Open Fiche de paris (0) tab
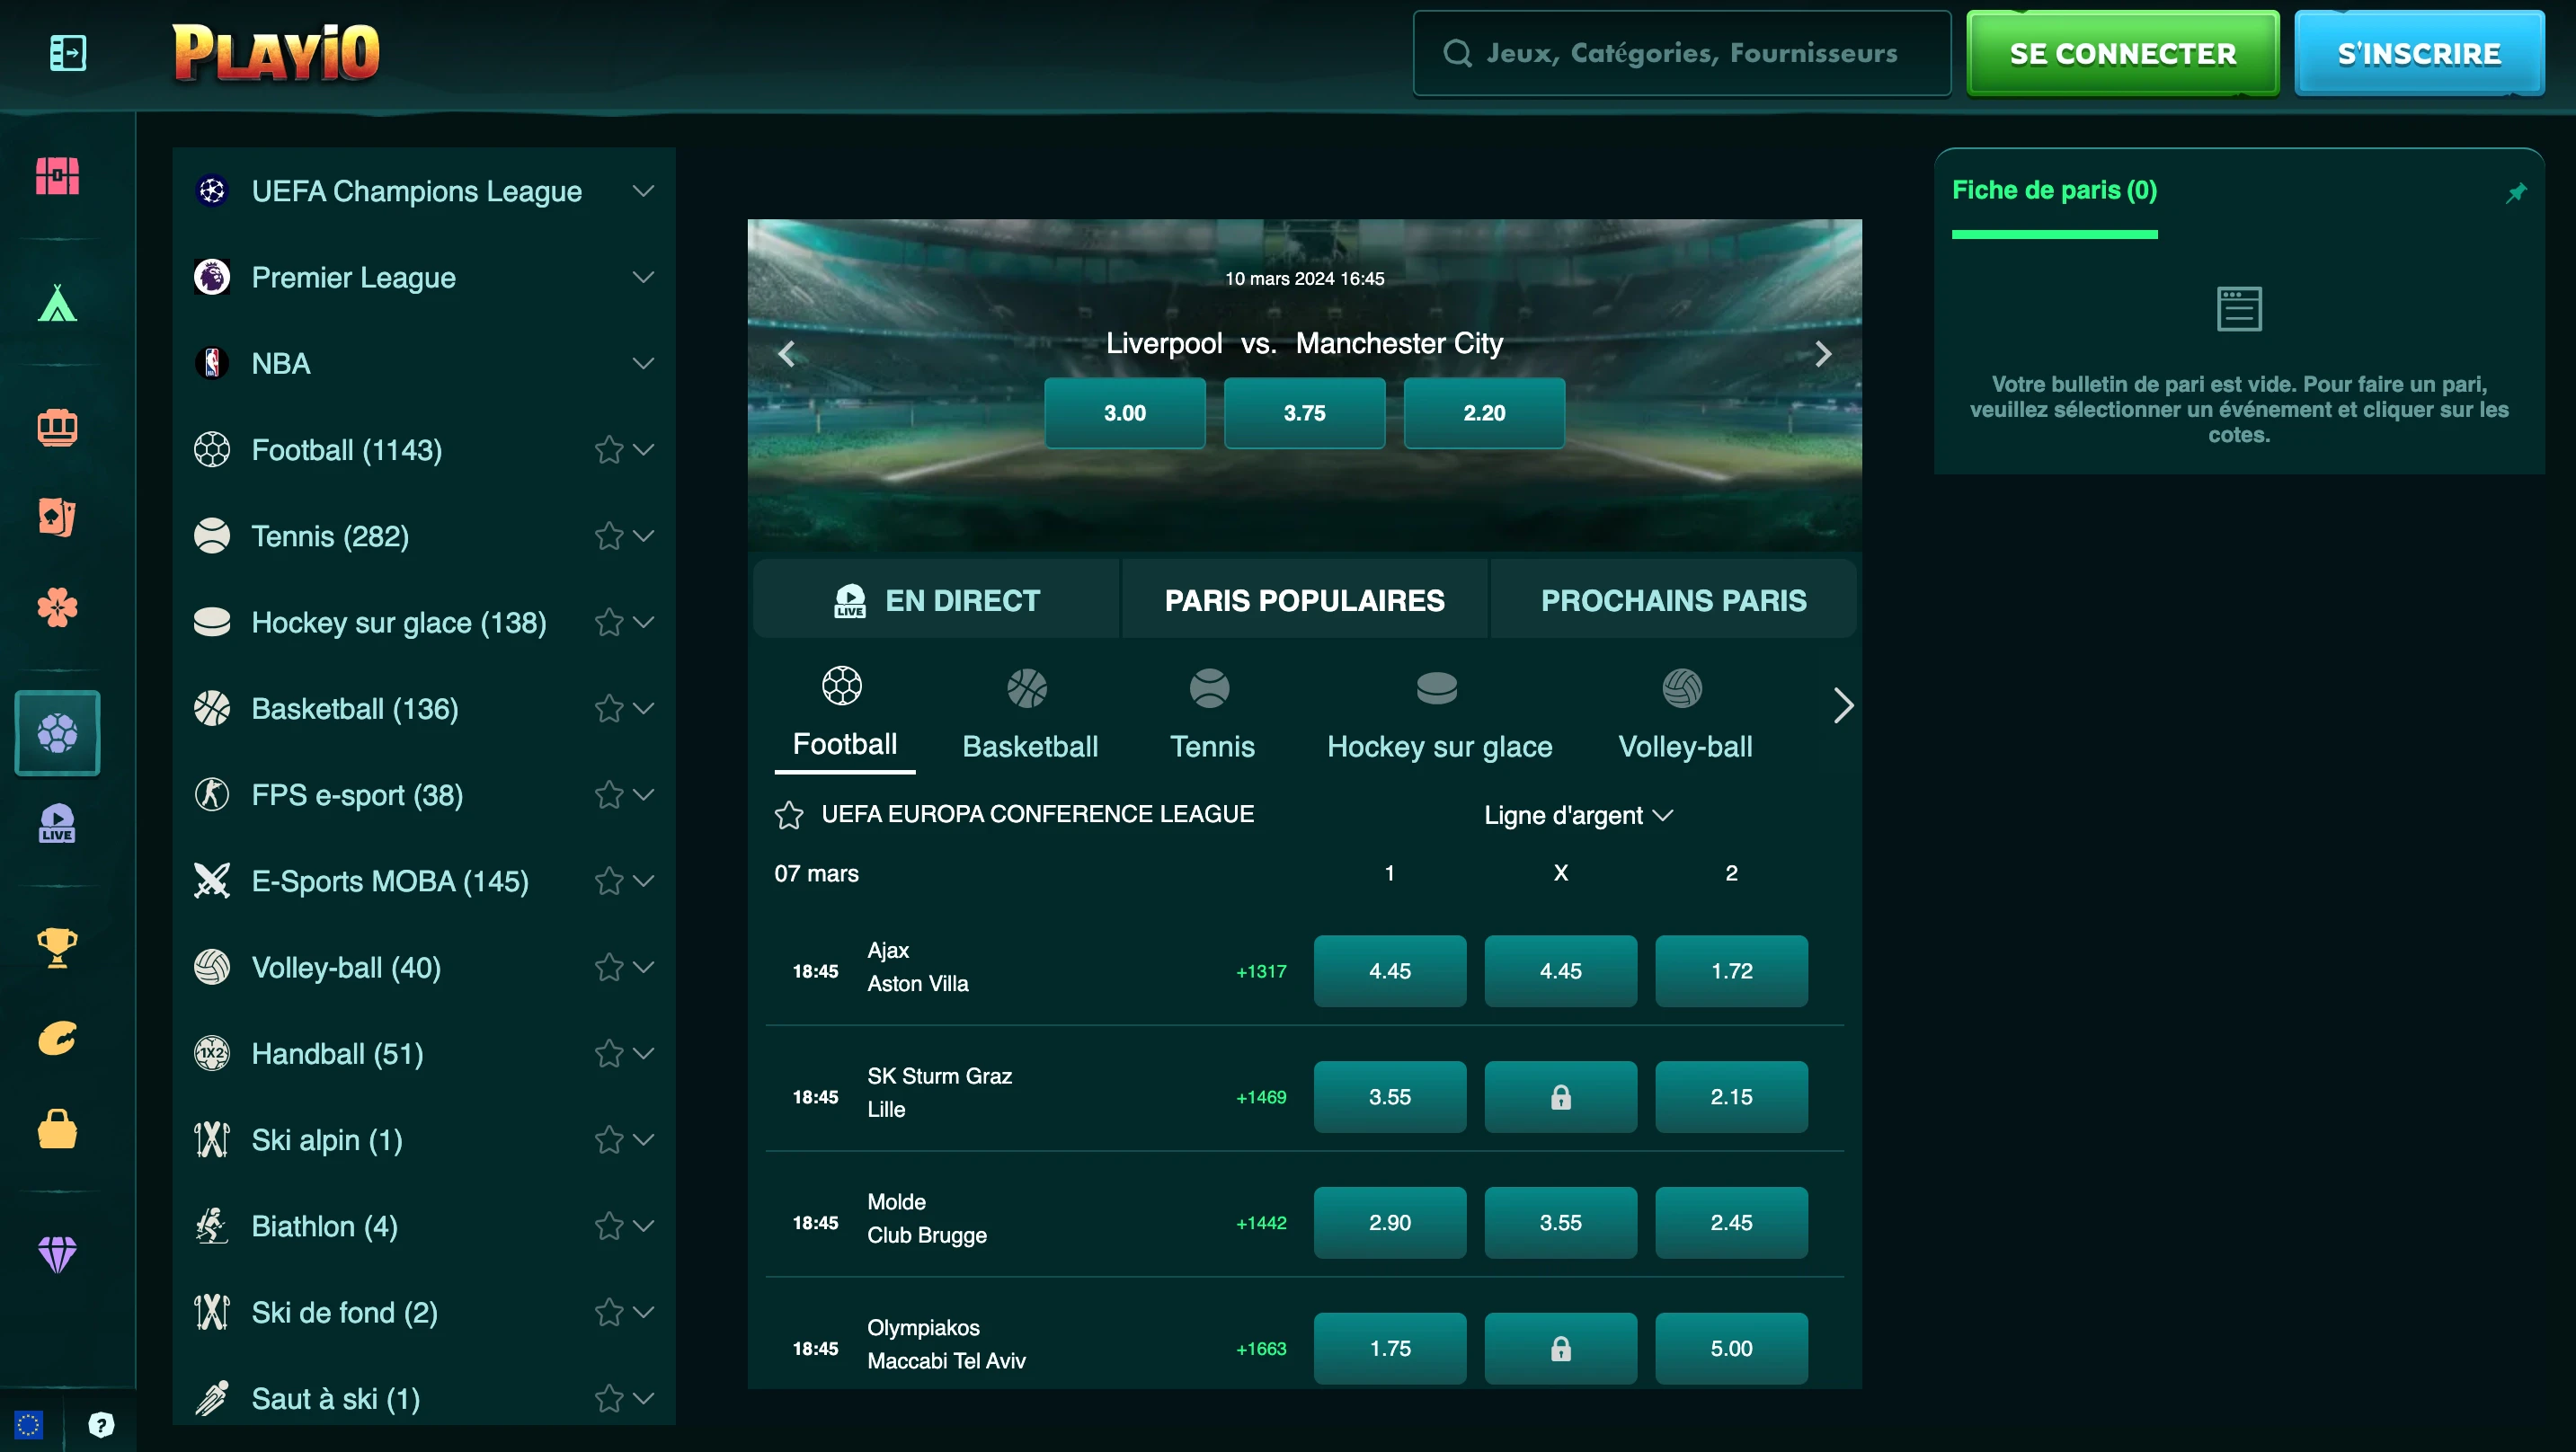This screenshot has width=2576, height=1452. (x=2053, y=191)
